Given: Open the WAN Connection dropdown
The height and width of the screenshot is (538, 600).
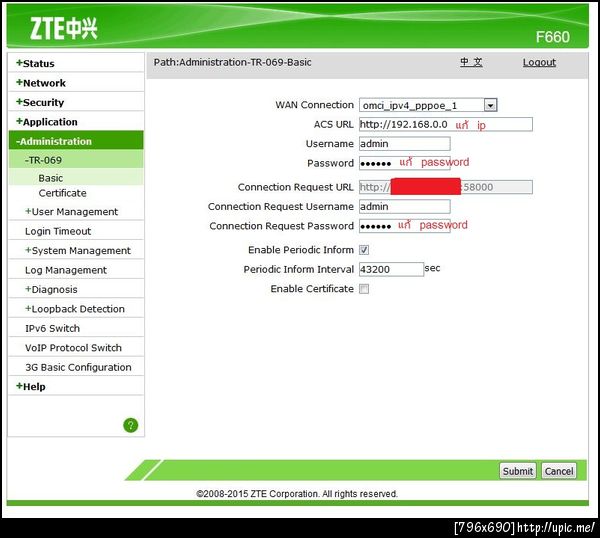Looking at the screenshot, I should [428, 105].
